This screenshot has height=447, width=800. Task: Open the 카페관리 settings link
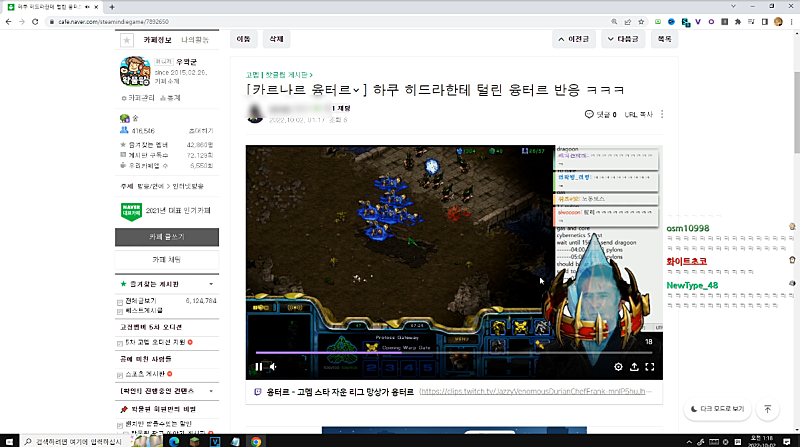[138, 98]
